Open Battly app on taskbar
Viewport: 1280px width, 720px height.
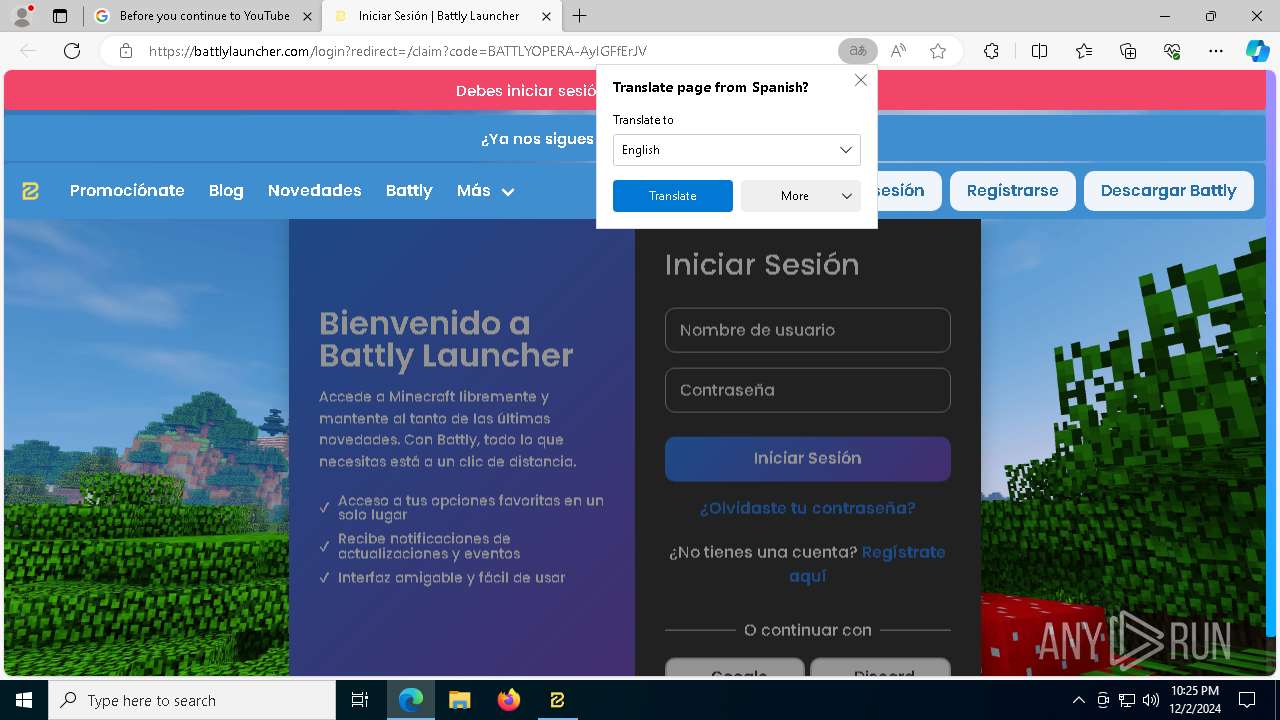(x=557, y=700)
